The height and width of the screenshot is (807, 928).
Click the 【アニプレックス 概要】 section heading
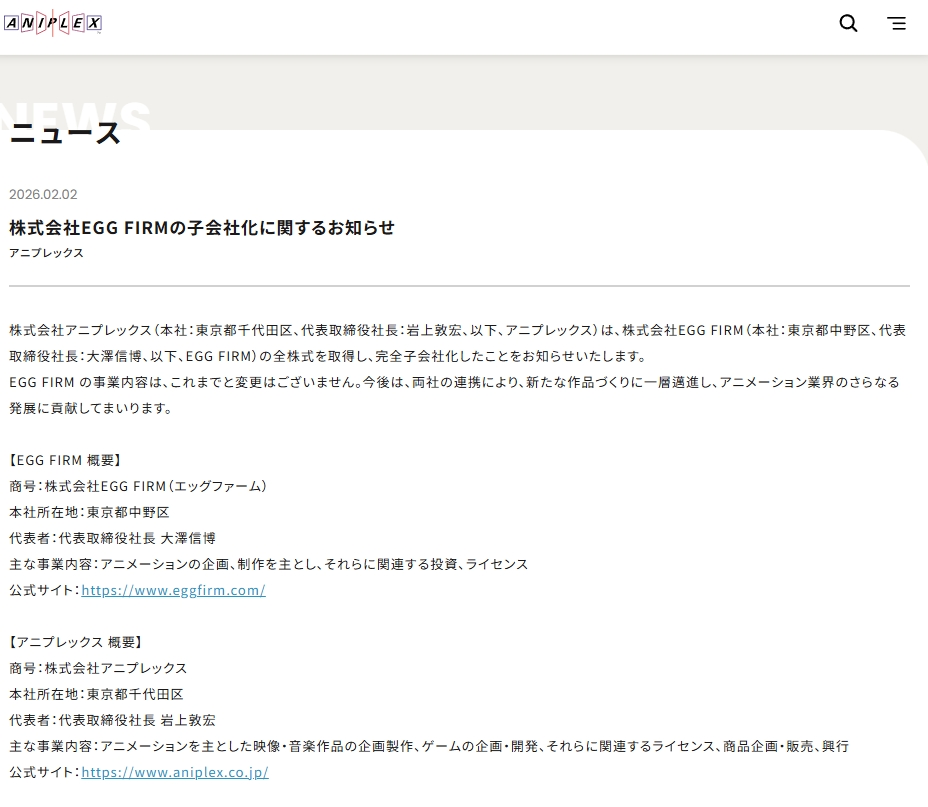pyautogui.click(x=76, y=642)
